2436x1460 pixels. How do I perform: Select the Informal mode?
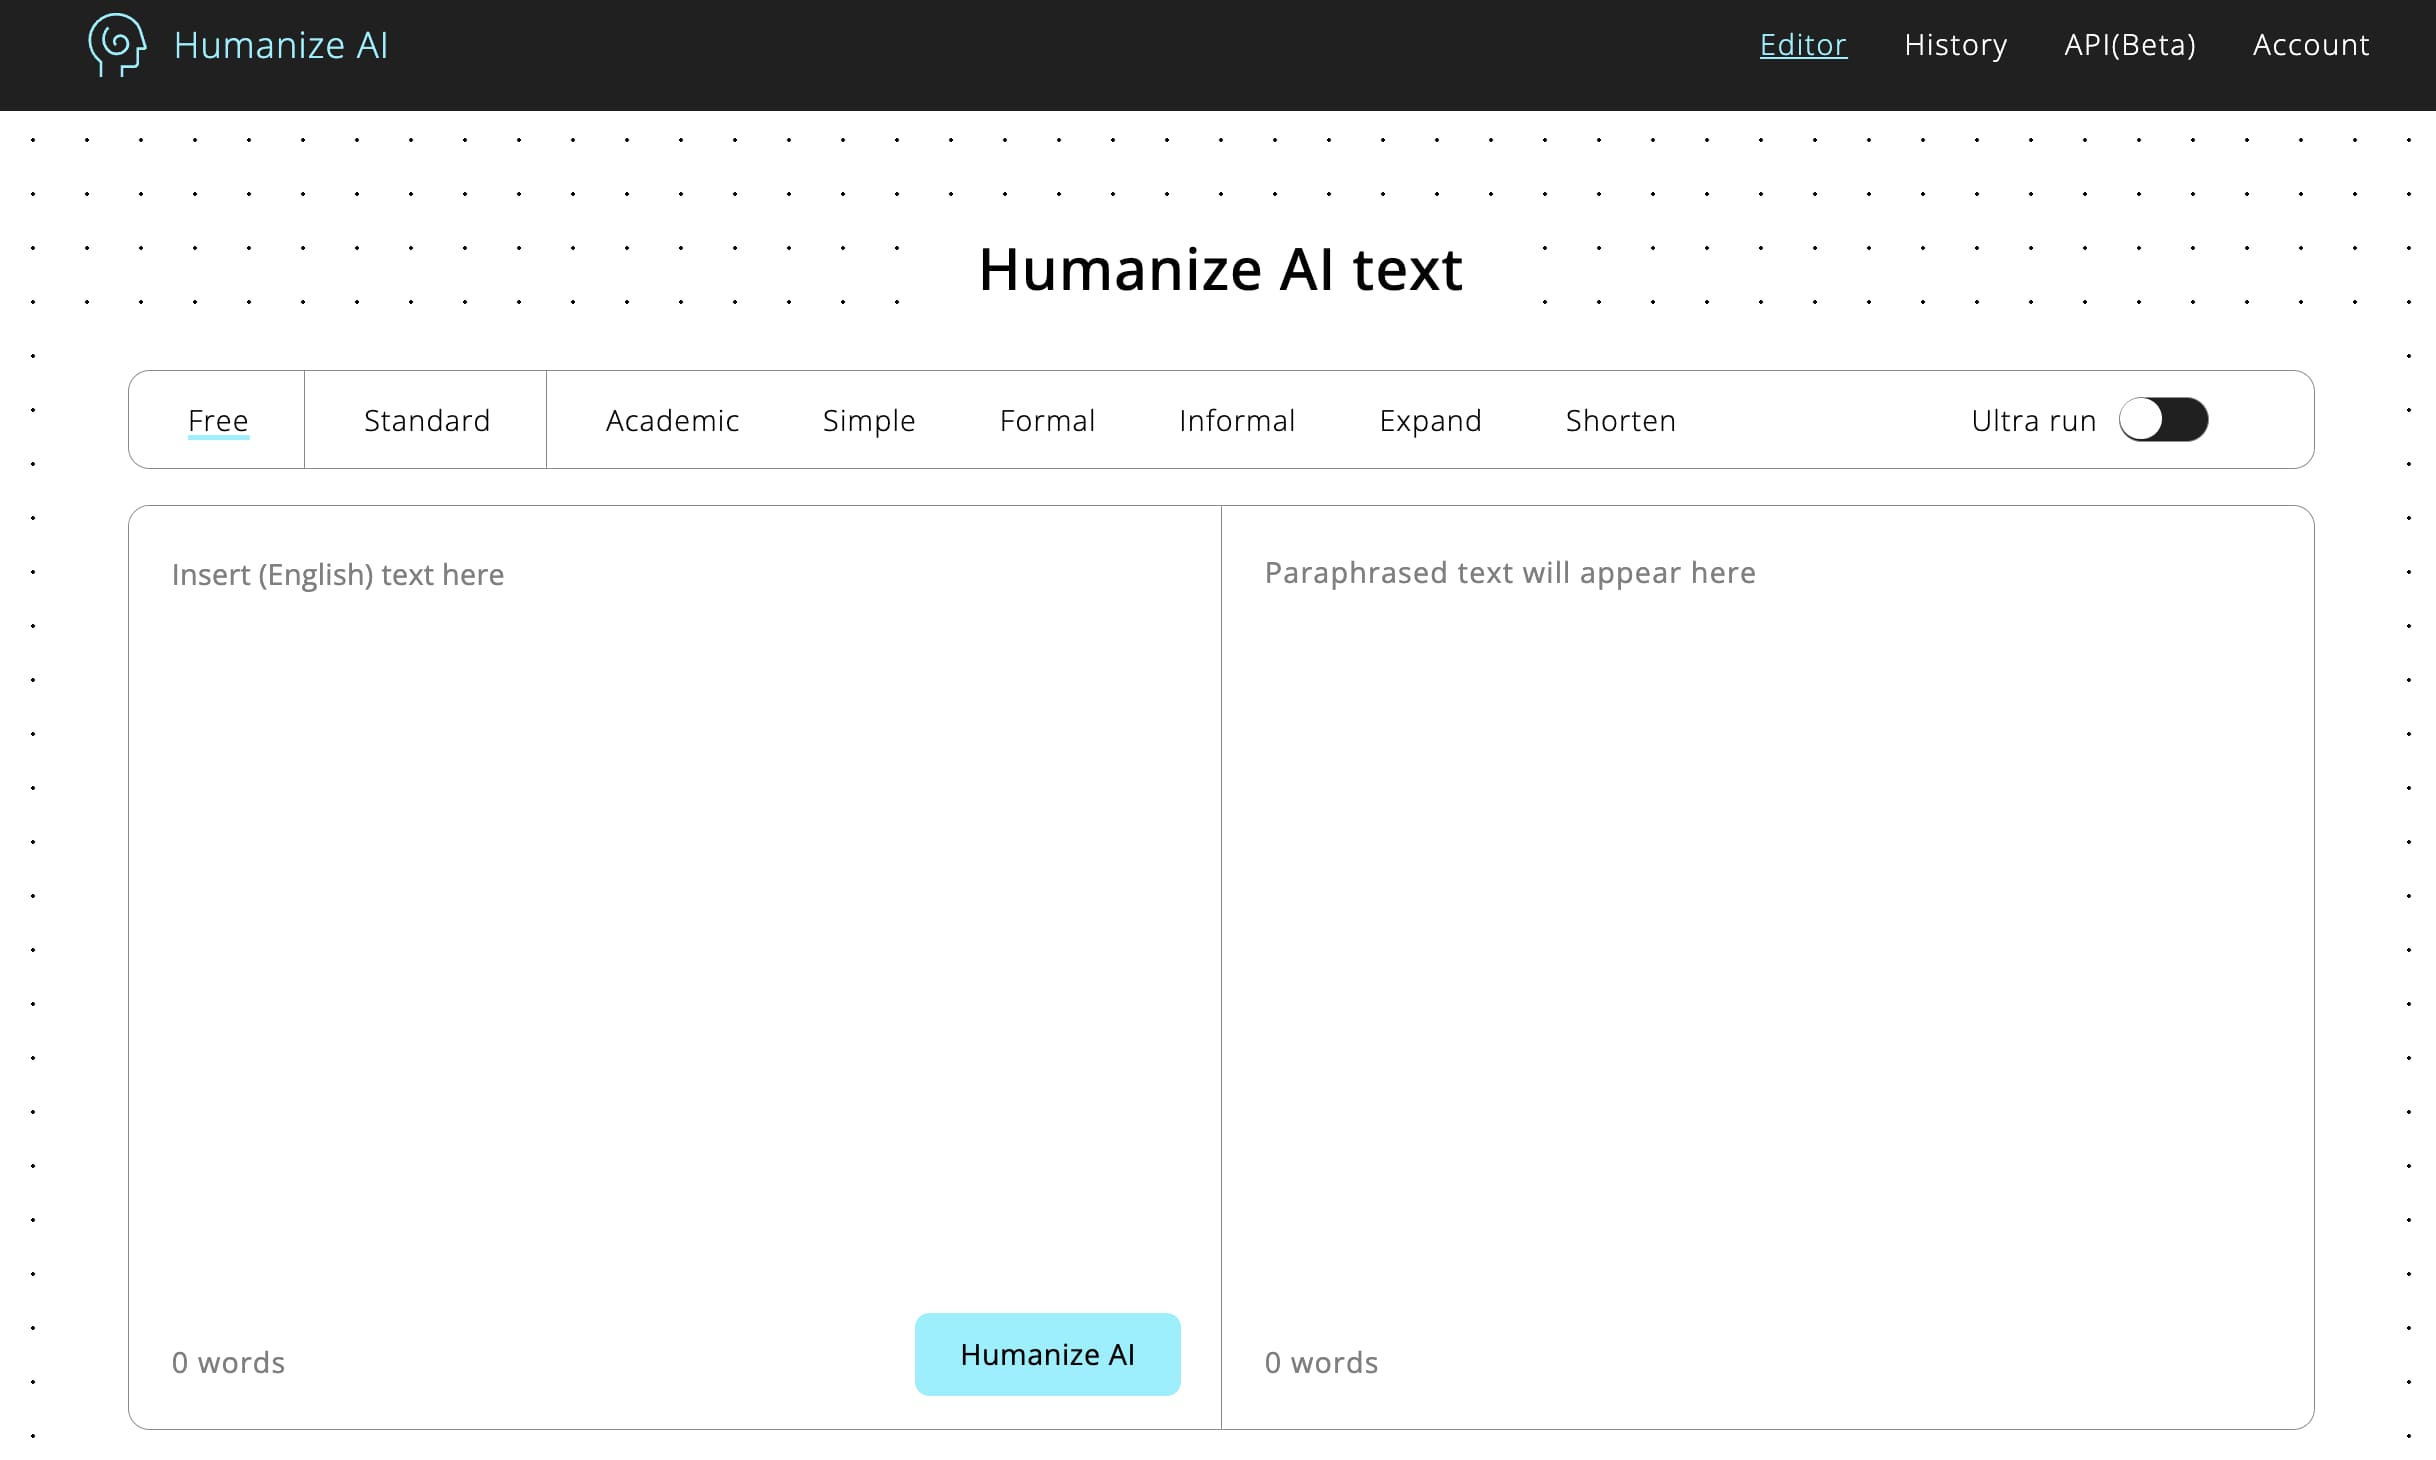pos(1237,420)
